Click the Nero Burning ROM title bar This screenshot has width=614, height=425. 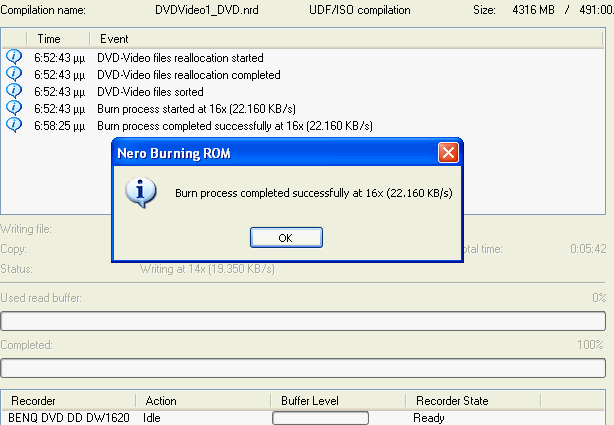pos(270,153)
